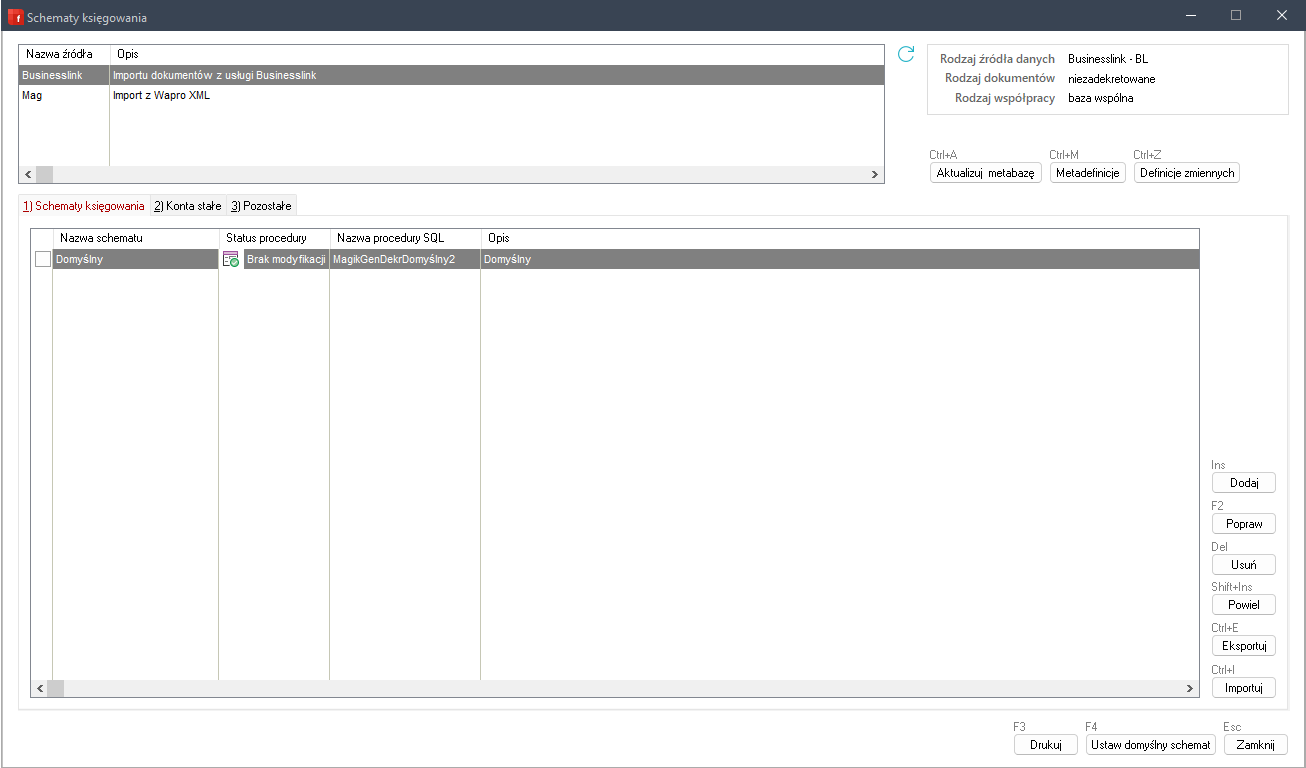Delete schema using Usuń button

click(1243, 565)
